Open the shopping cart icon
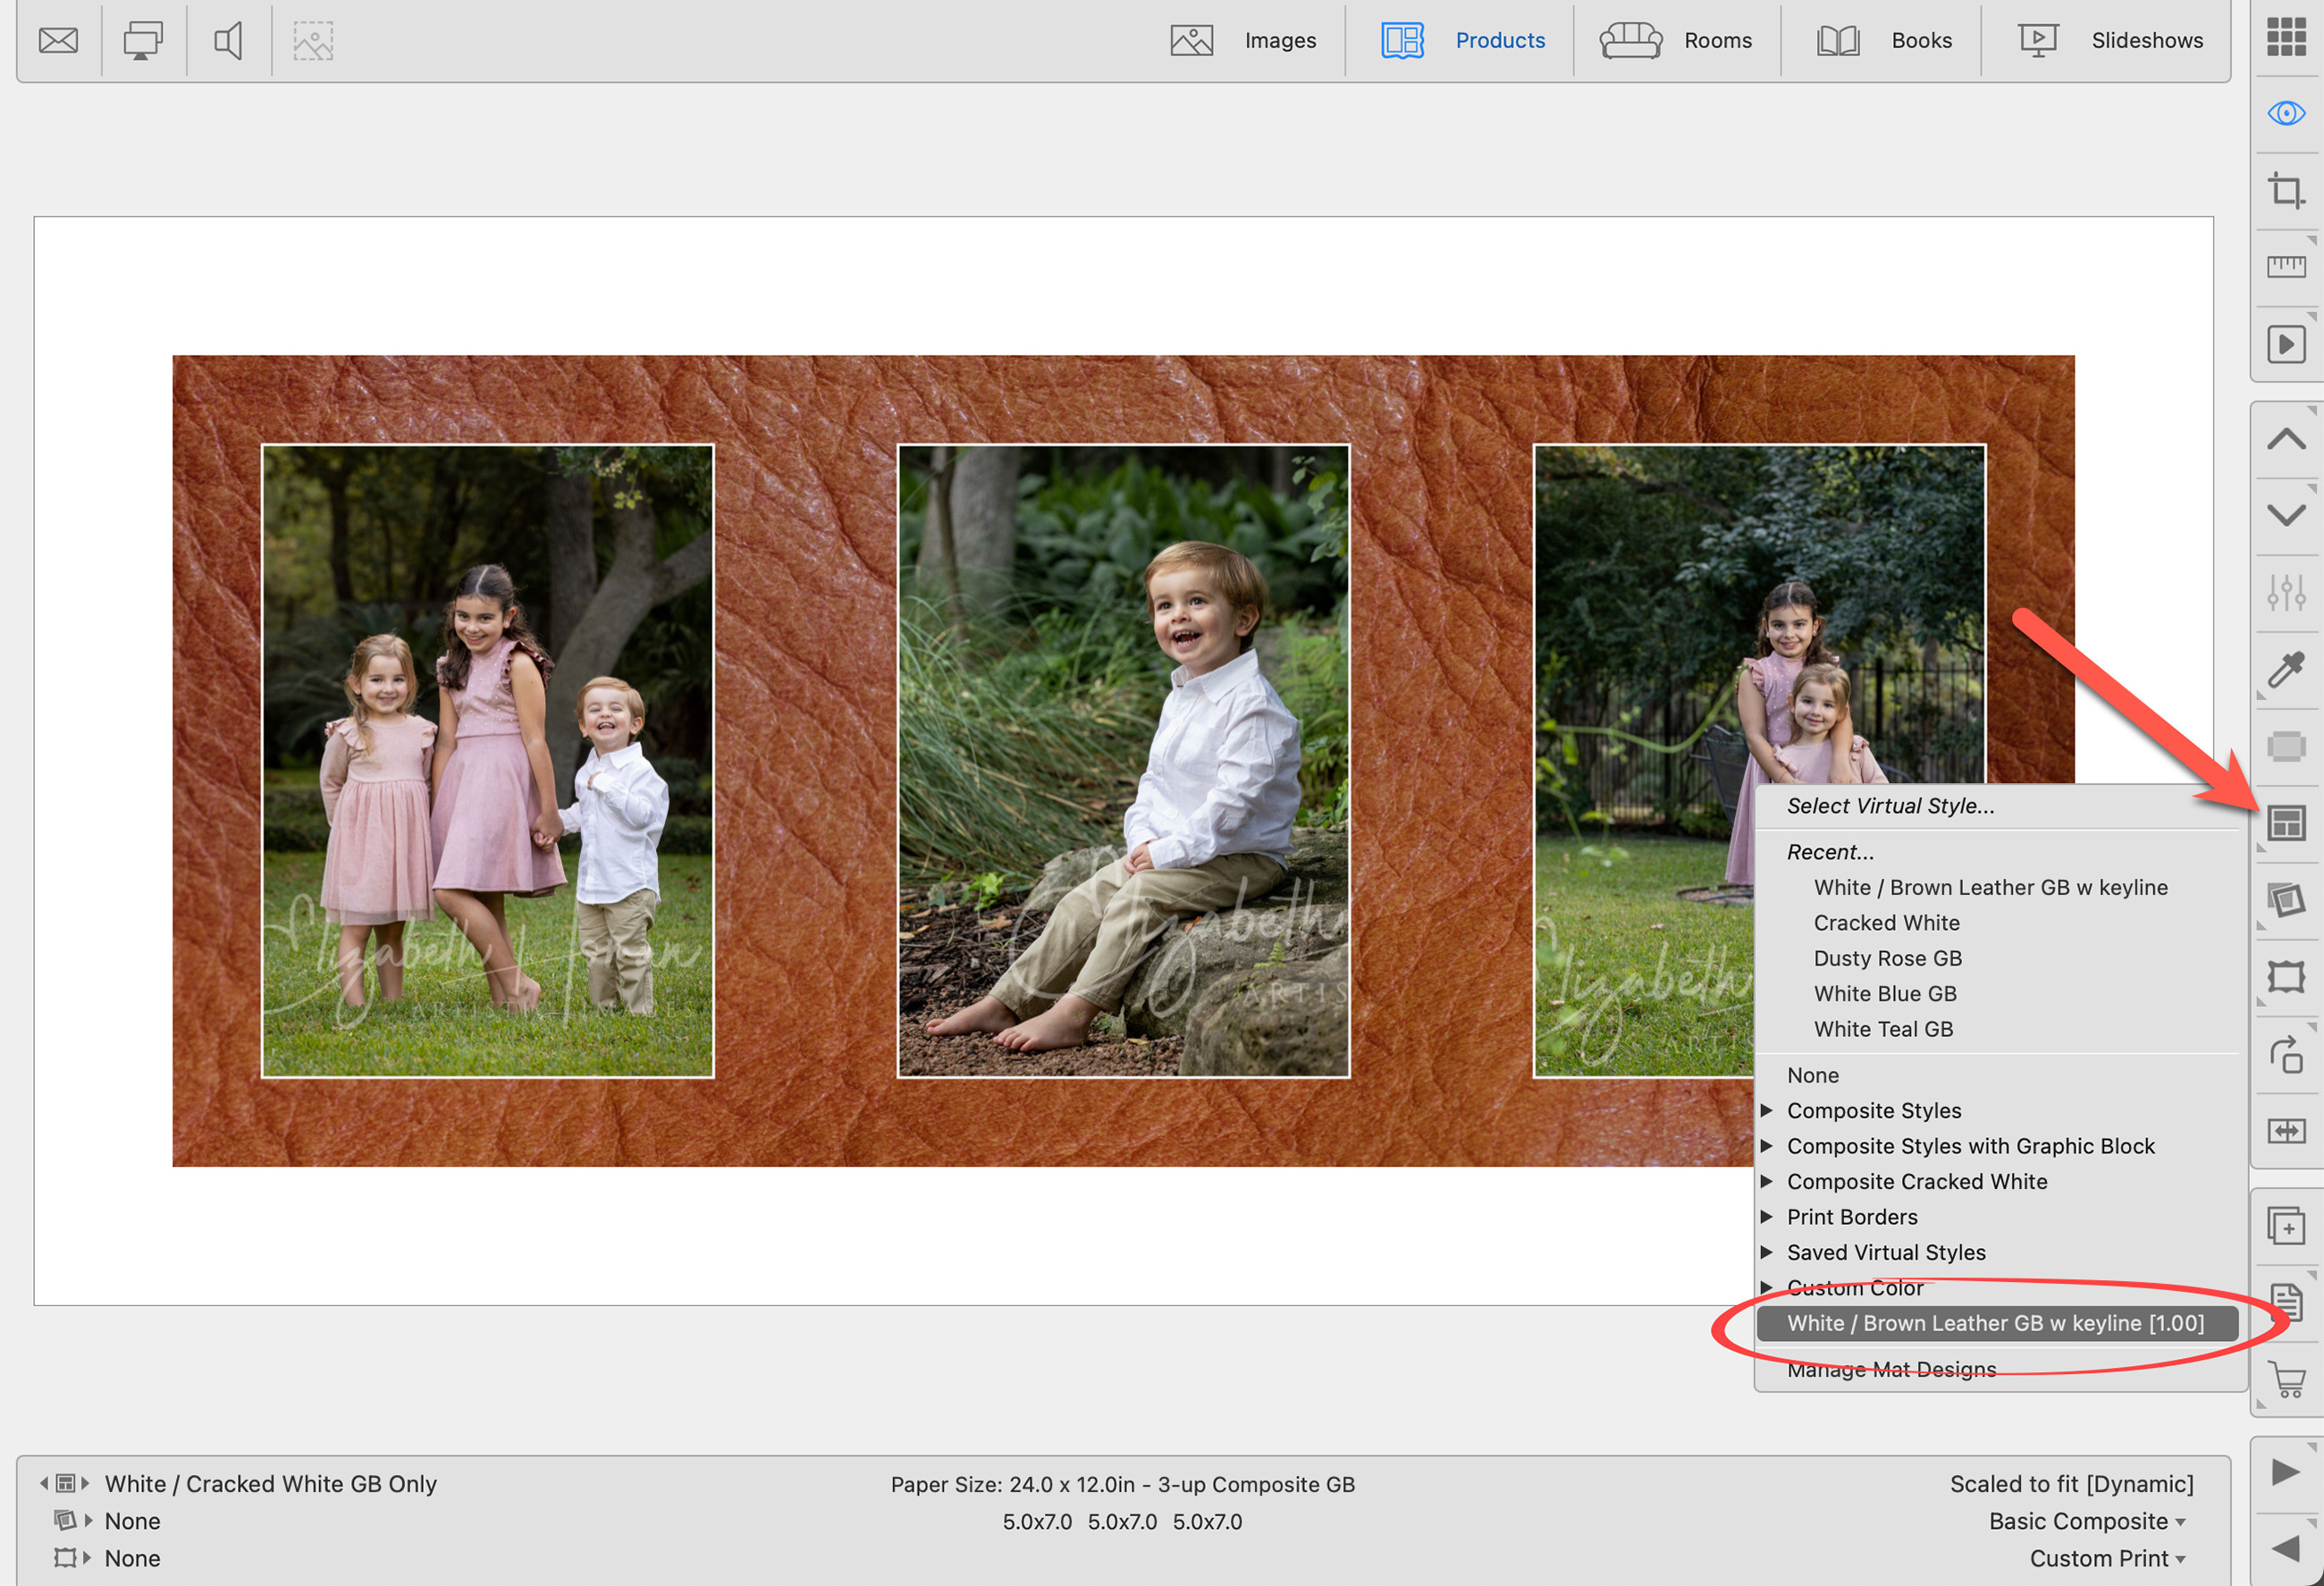Screen dimensions: 2324x1586 pyautogui.click(x=2286, y=1379)
